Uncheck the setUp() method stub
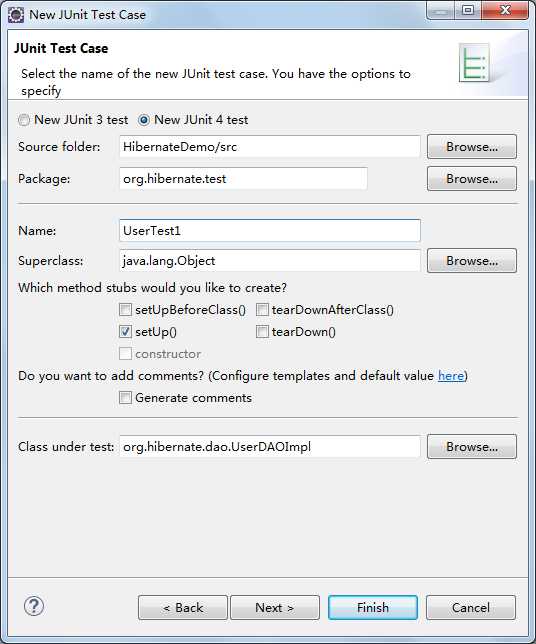This screenshot has width=536, height=644. [125, 331]
